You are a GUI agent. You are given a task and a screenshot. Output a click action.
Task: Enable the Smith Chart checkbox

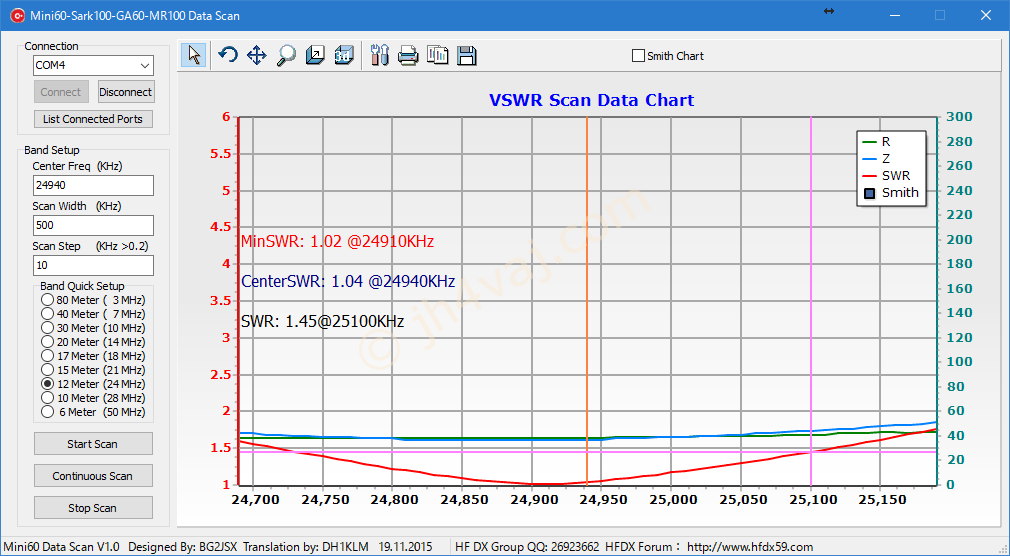click(638, 56)
